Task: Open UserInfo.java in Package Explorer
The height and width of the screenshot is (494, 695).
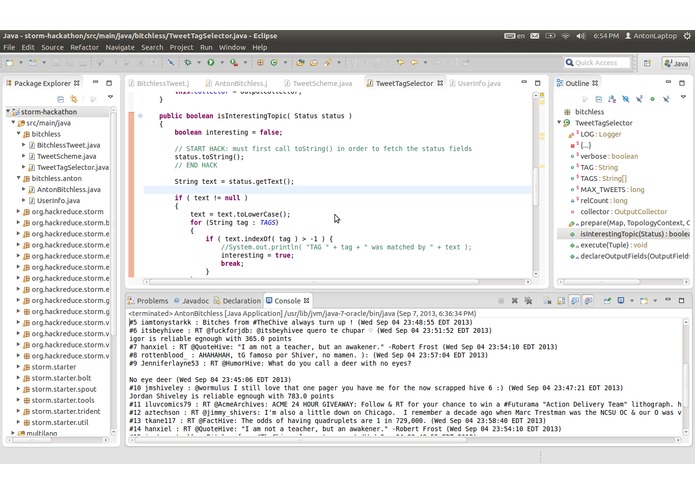Action: 58,200
